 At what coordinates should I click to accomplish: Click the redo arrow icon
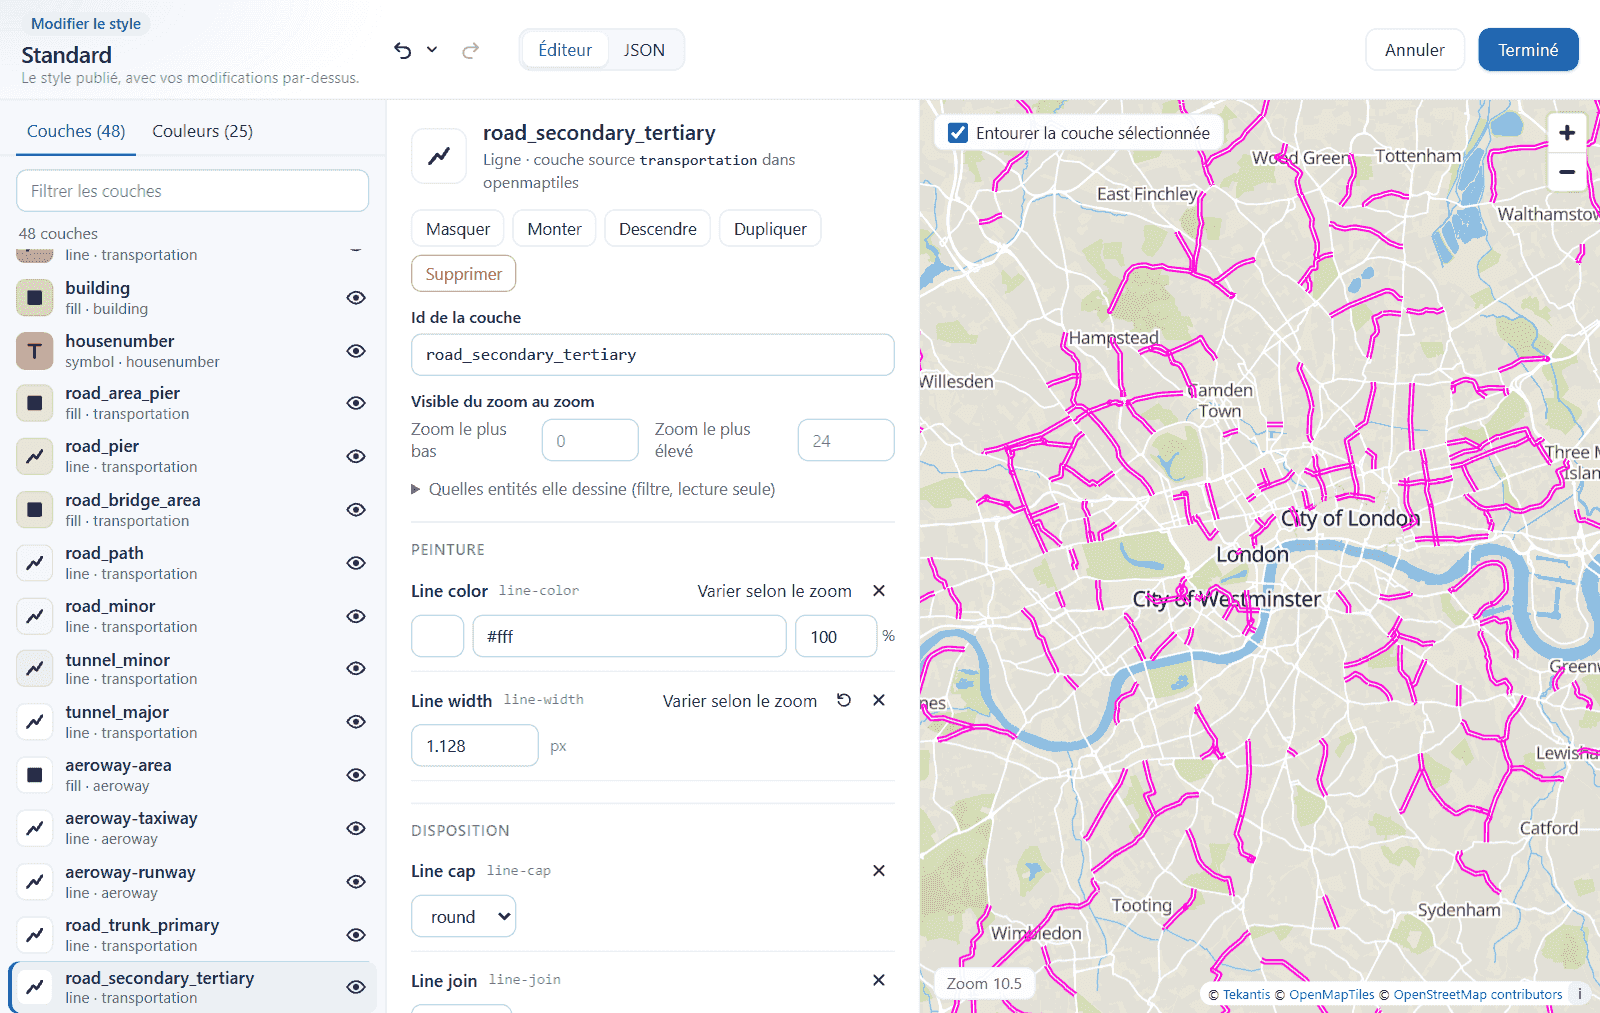pyautogui.click(x=471, y=50)
